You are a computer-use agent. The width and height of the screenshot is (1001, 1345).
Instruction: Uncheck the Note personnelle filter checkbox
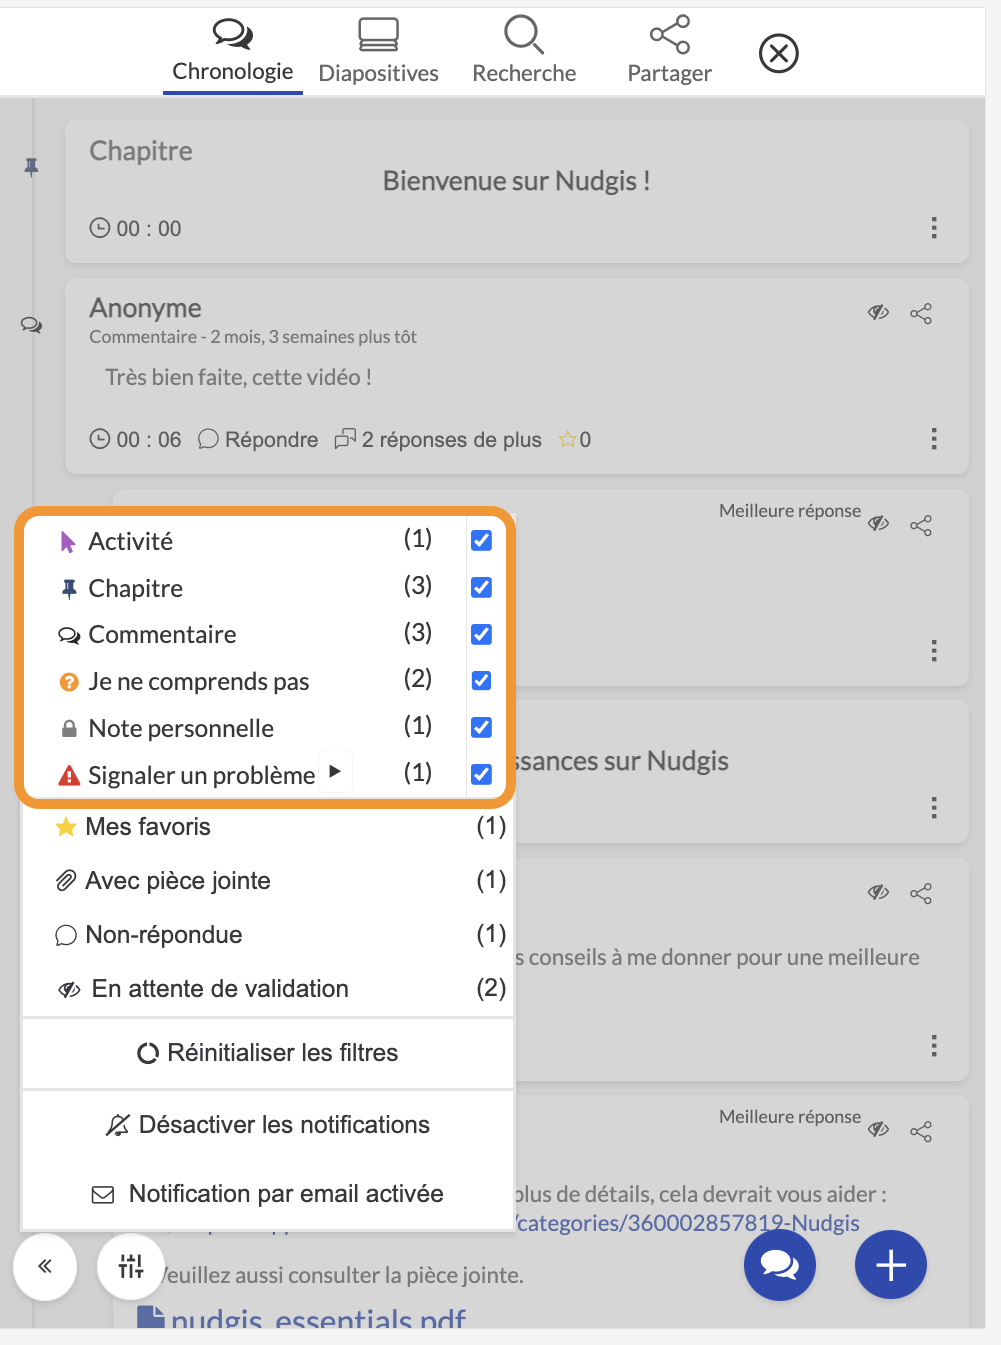(x=481, y=727)
